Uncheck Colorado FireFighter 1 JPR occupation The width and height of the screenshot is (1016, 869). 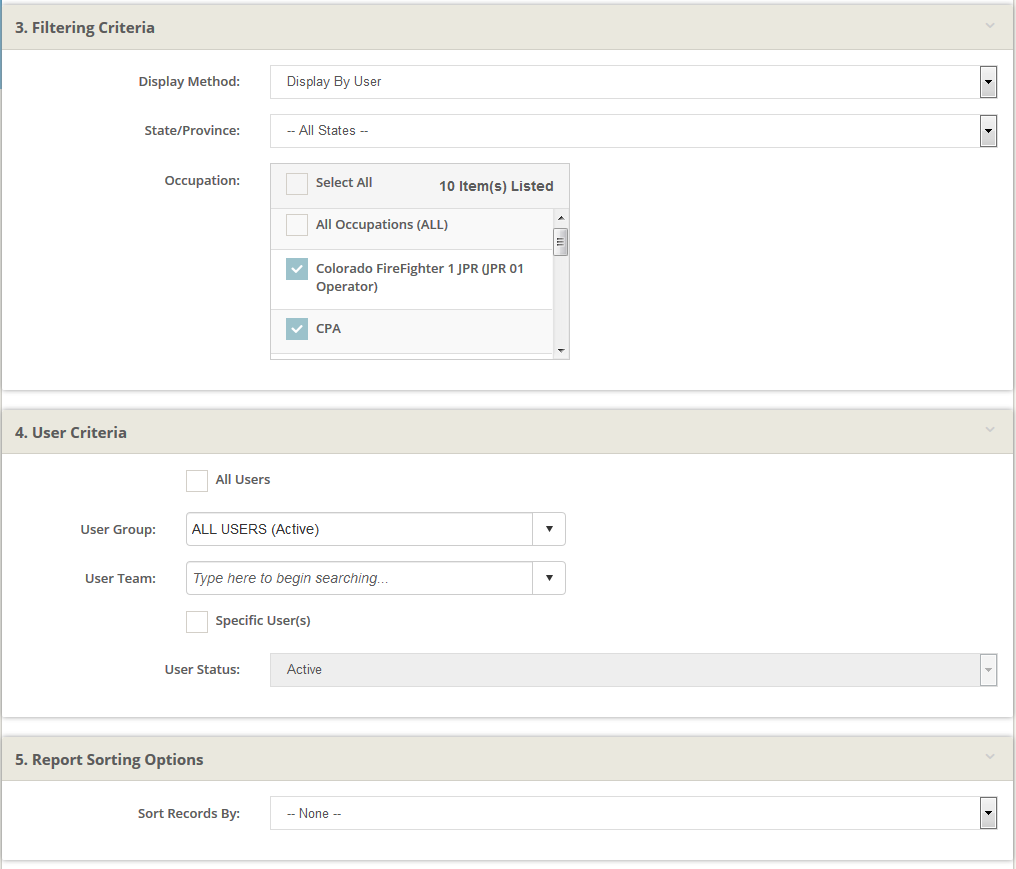tap(297, 269)
